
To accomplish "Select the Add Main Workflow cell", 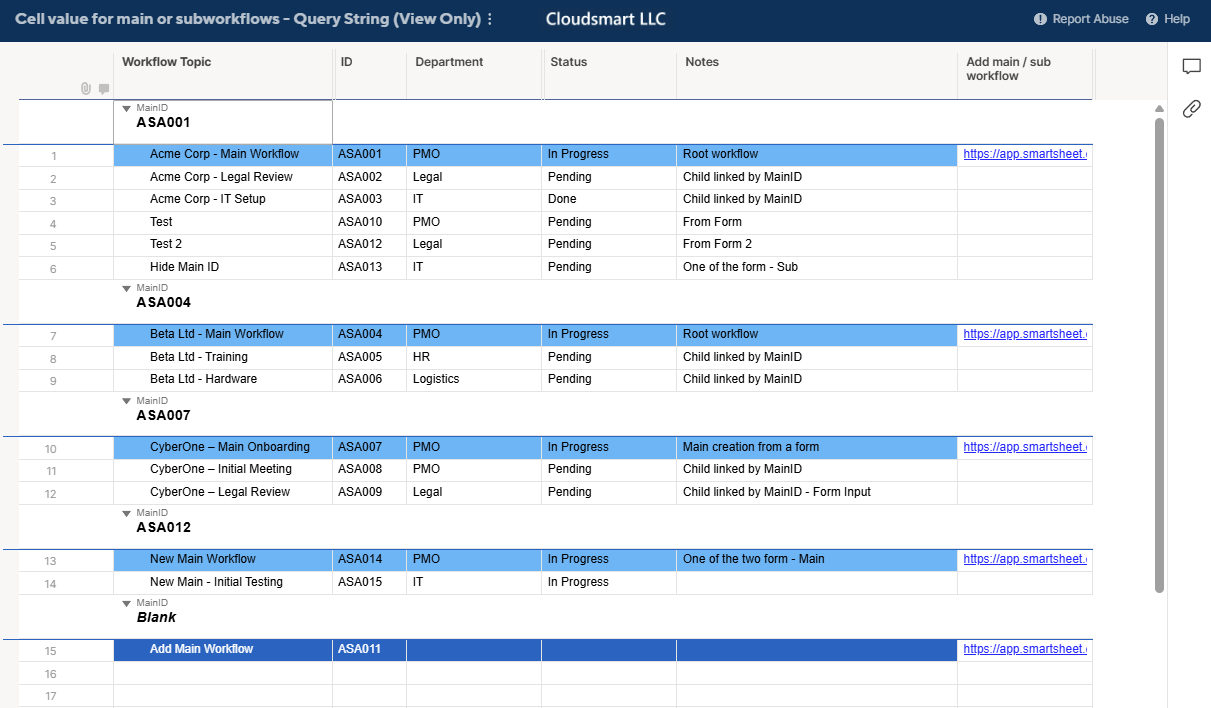I will pos(223,649).
